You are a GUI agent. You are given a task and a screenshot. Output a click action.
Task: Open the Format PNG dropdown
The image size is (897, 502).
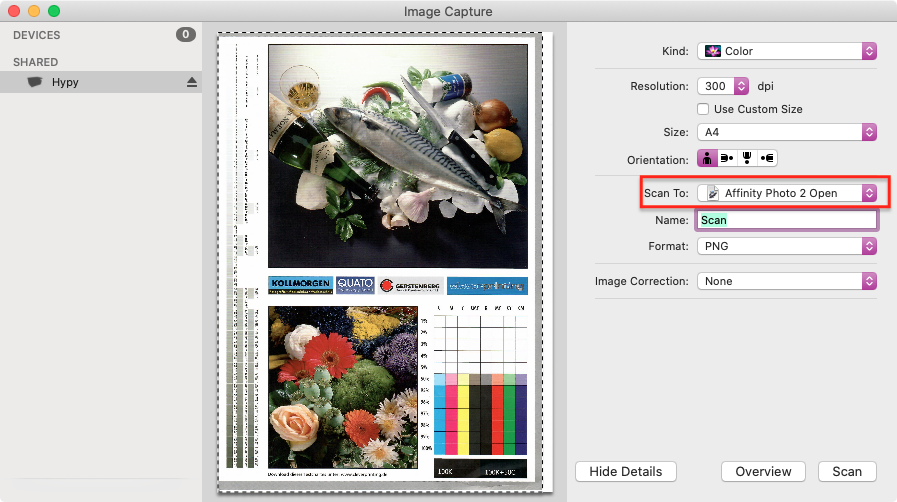(x=787, y=246)
